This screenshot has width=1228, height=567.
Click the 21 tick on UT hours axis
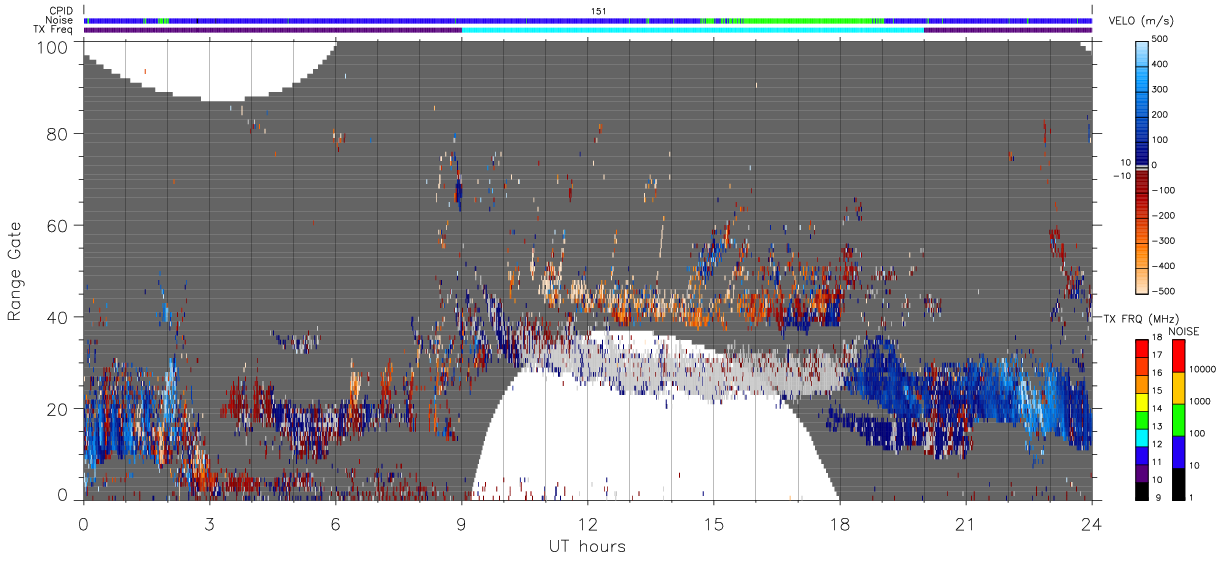tap(965, 523)
